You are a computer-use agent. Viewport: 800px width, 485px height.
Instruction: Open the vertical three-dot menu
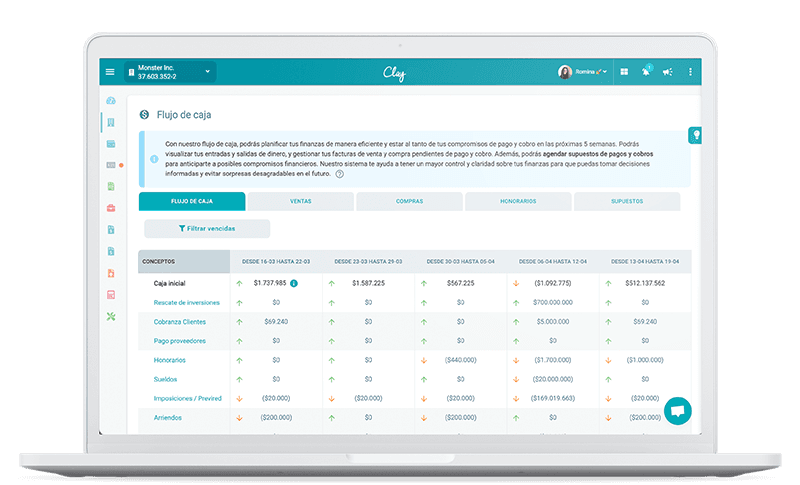pos(690,72)
